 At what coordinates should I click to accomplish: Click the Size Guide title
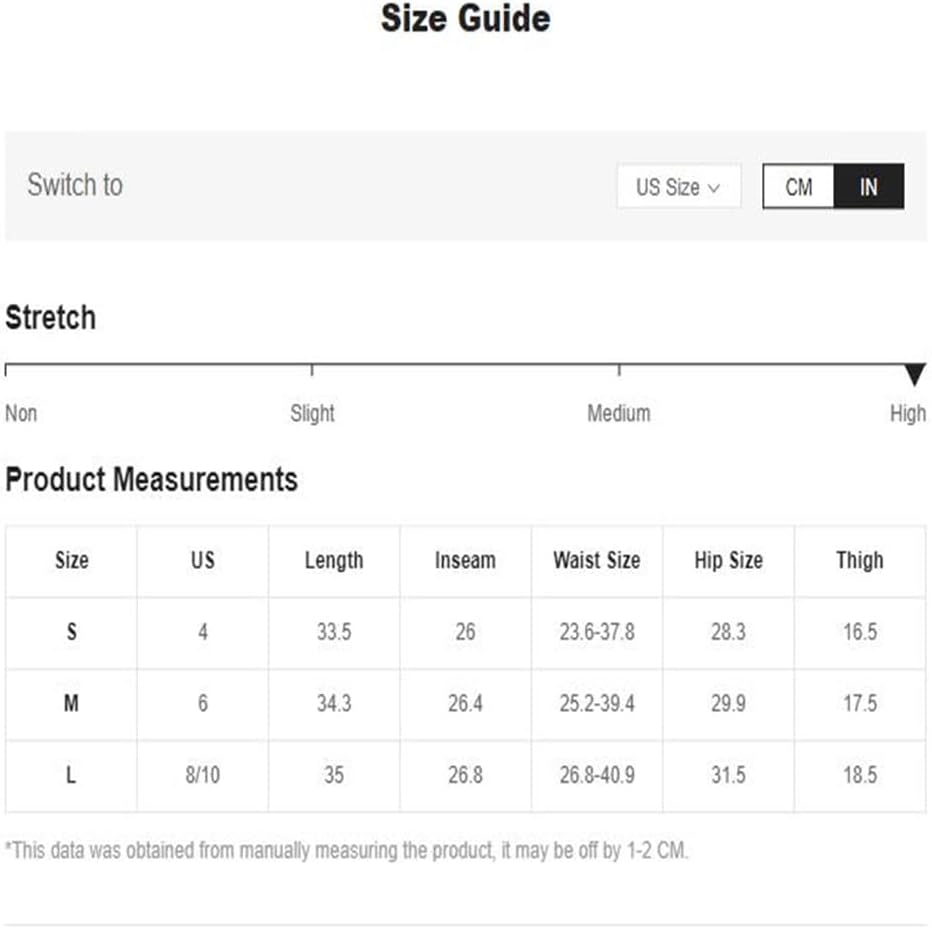coord(465,19)
